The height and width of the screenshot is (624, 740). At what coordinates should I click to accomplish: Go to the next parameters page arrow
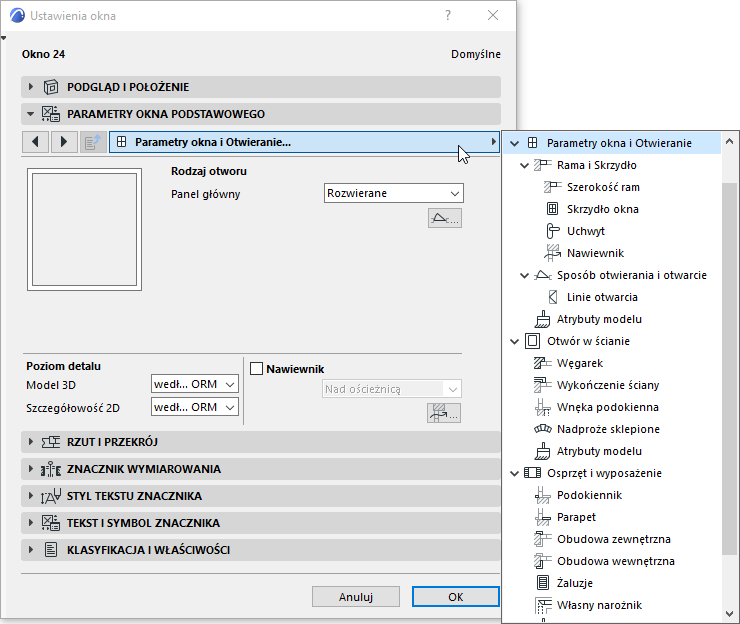(64, 142)
